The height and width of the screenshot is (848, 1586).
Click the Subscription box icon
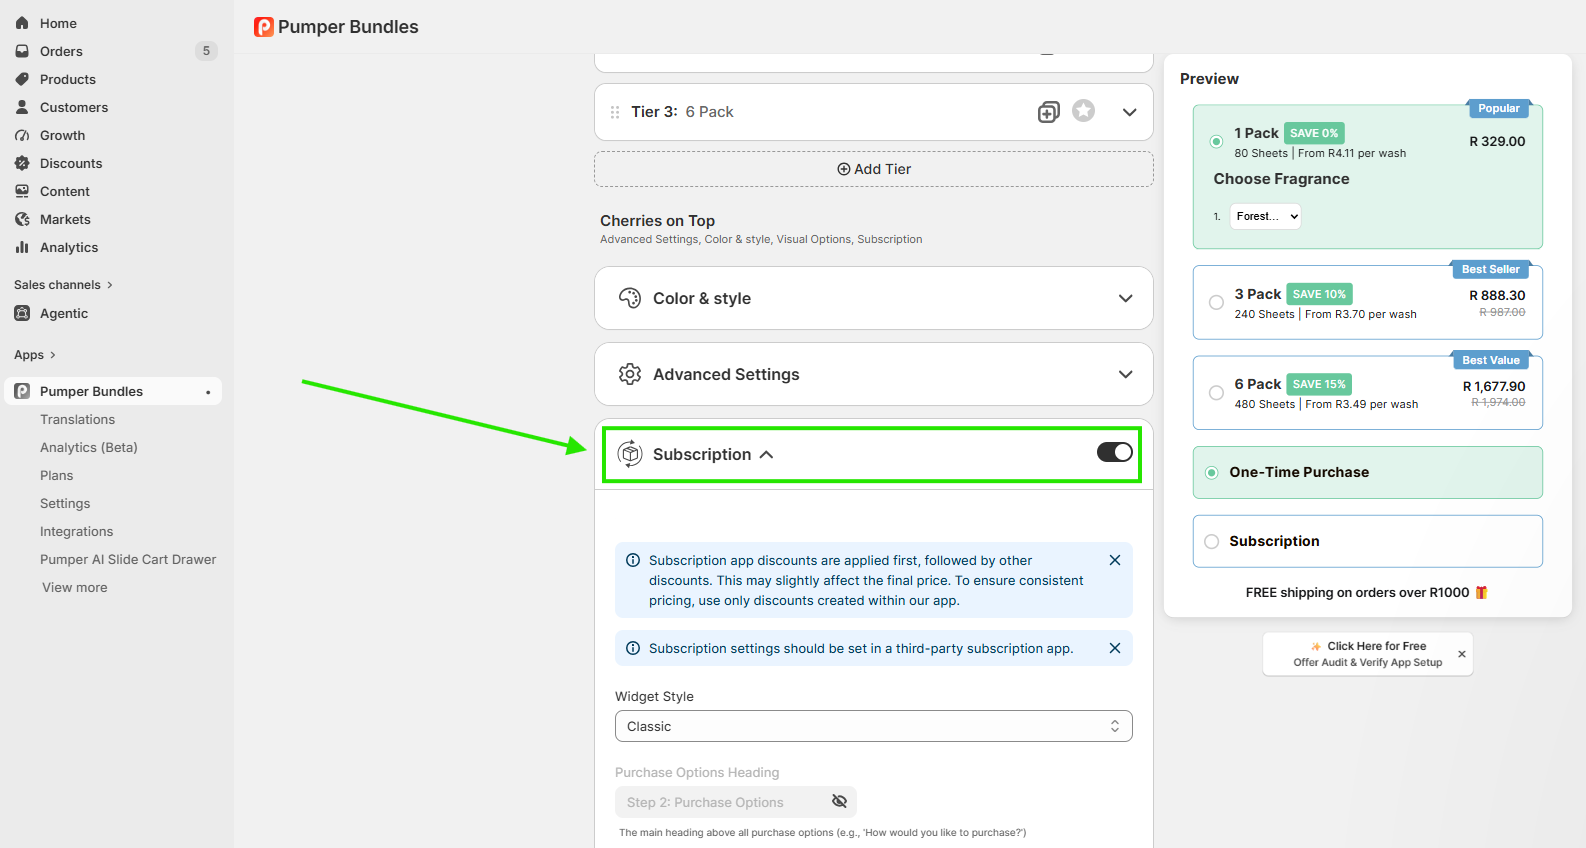[630, 454]
